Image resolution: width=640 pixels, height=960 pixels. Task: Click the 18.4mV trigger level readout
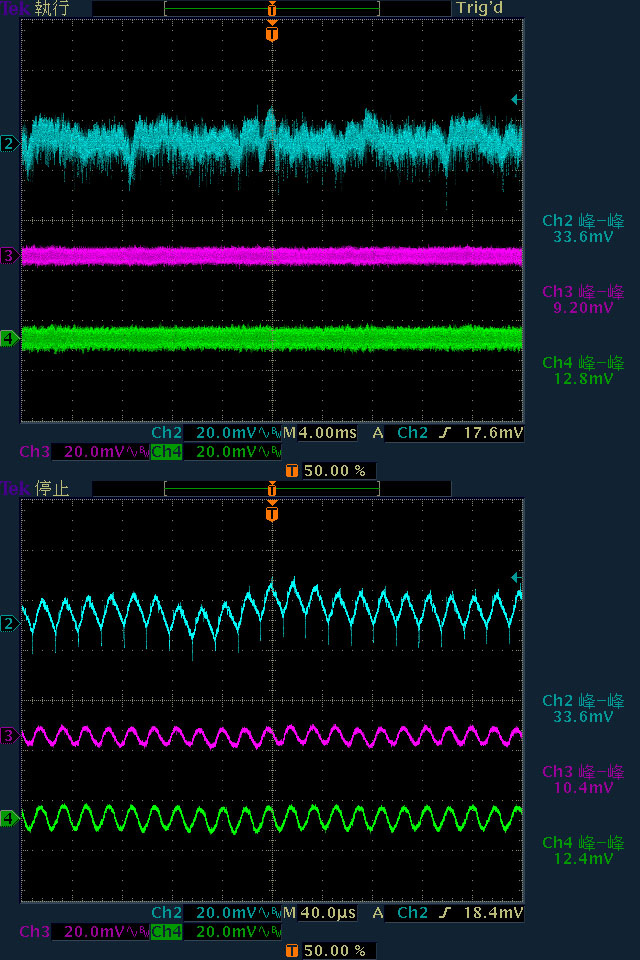click(x=493, y=913)
